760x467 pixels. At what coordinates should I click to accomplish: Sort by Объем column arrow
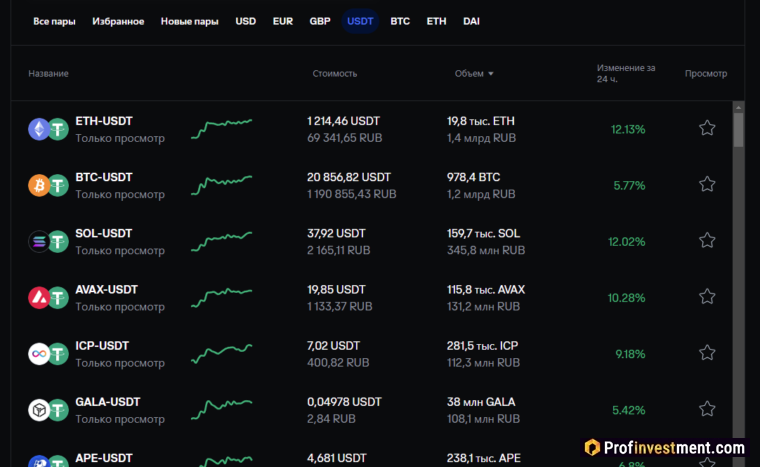click(491, 74)
